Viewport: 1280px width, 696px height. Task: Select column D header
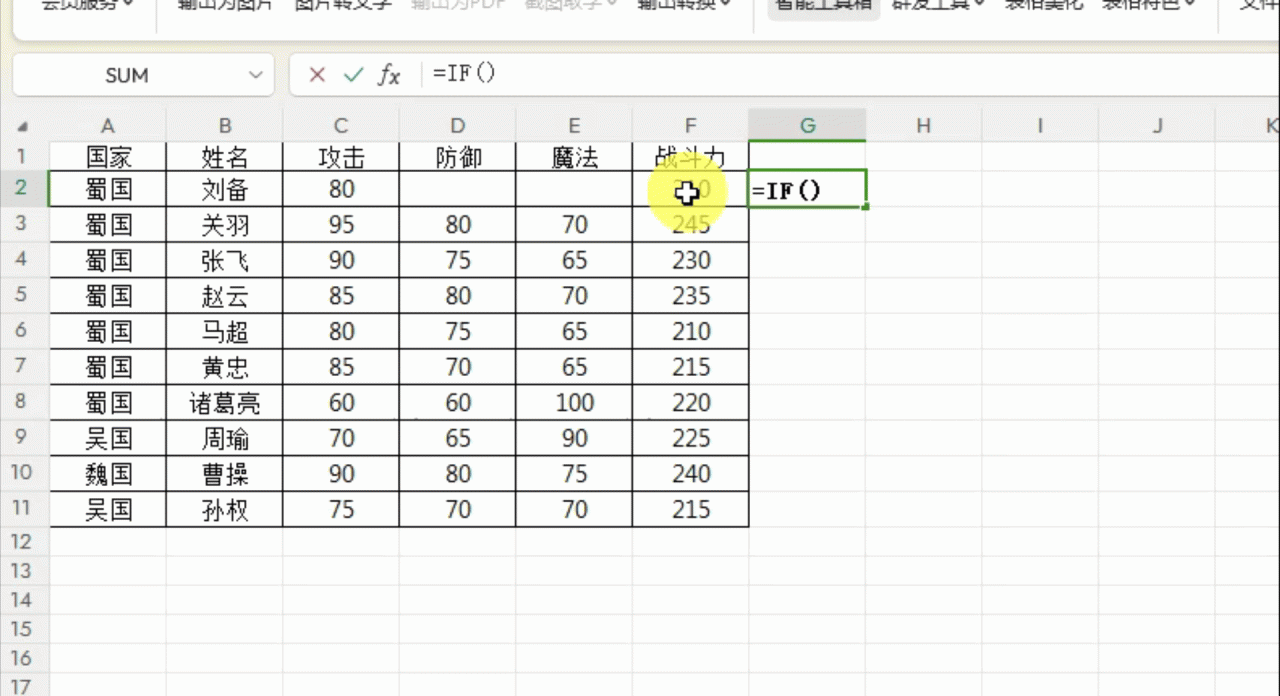(458, 126)
